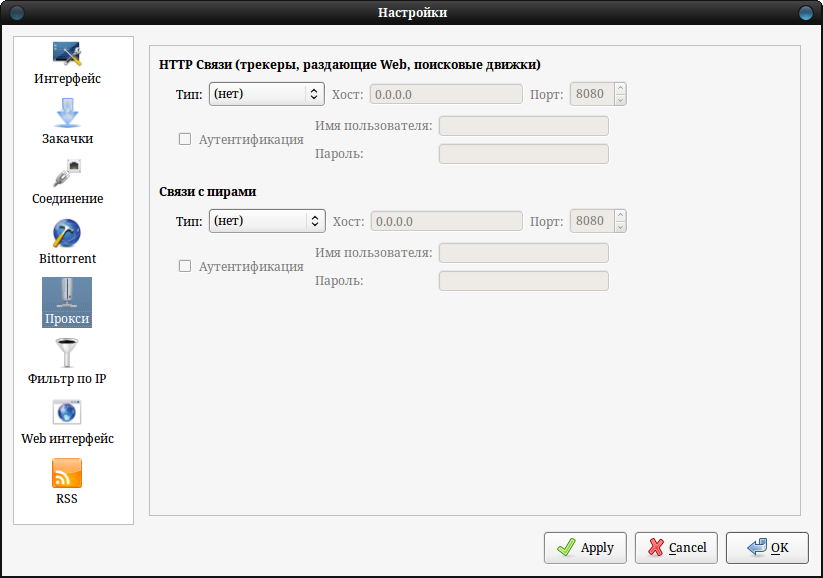The width and height of the screenshot is (823, 578).
Task: Switch to the Закачки label tab
Action: coord(67,139)
